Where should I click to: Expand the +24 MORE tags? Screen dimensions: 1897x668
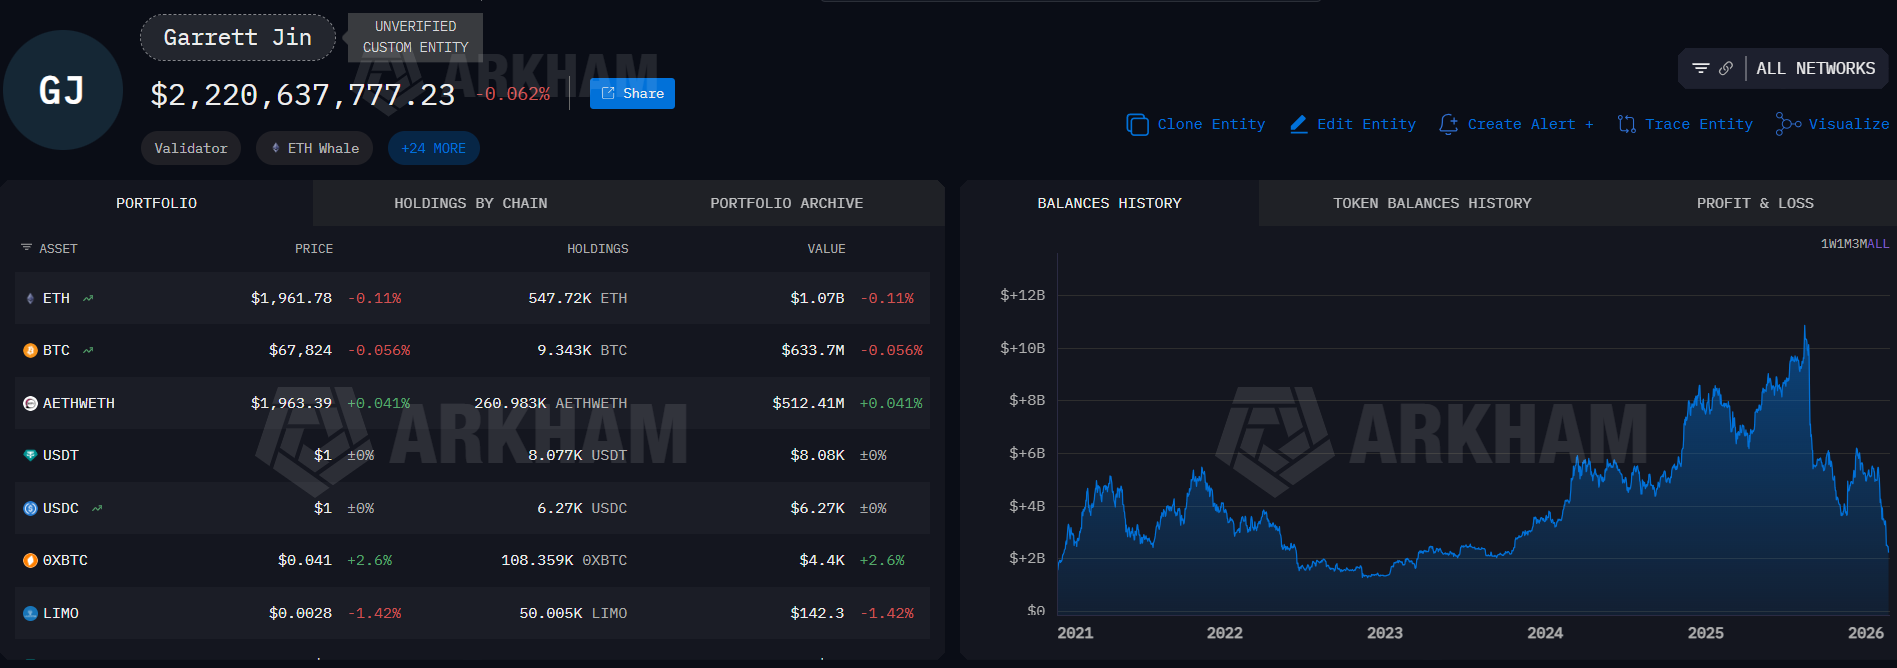point(433,148)
